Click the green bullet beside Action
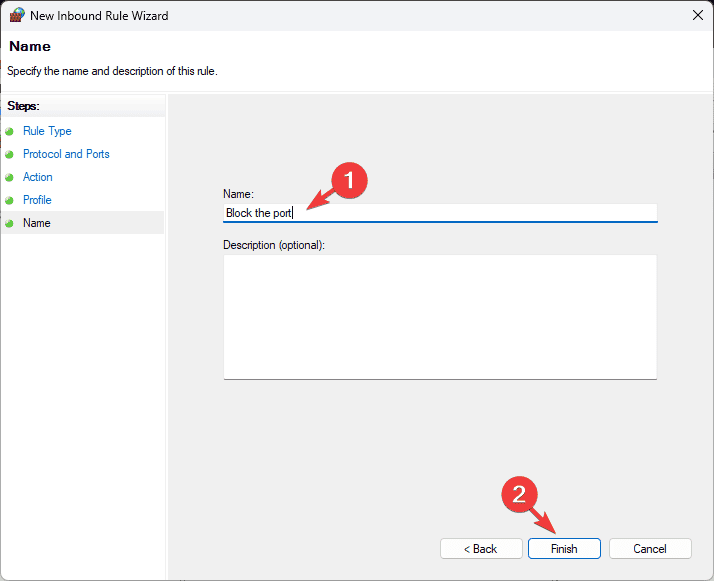This screenshot has width=714, height=581. tap(9, 177)
